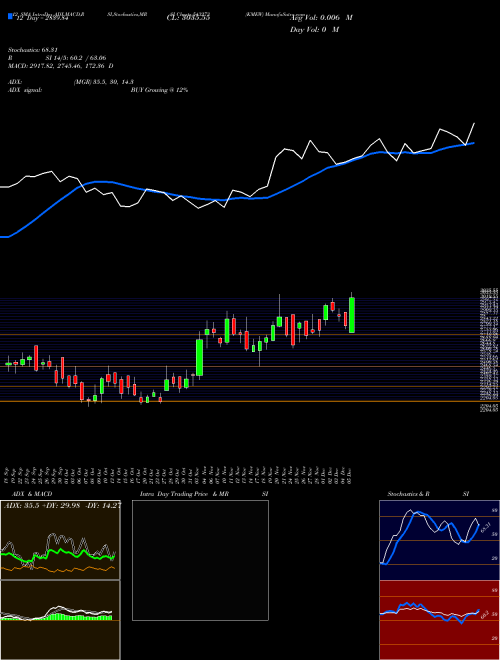The width and height of the screenshot is (500, 660).
Task: Click inside the empty intraday chart box
Action: tap(200, 560)
